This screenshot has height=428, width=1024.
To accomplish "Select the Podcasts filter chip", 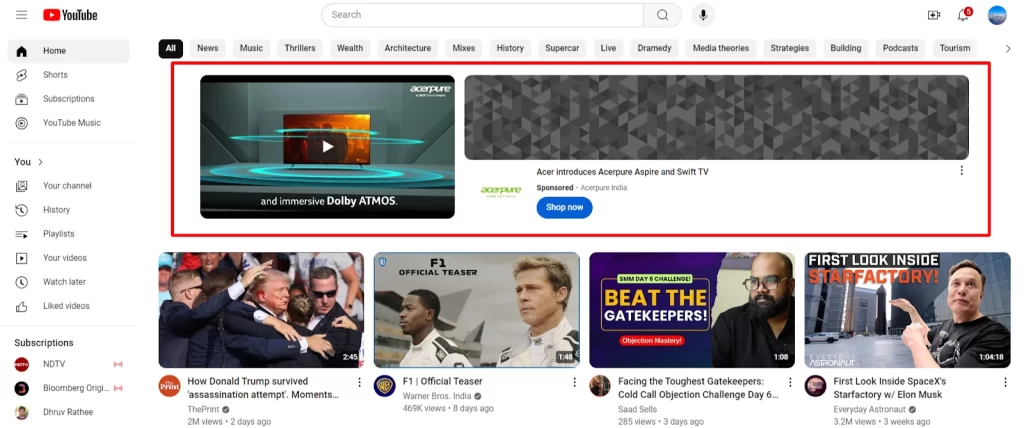I will pyautogui.click(x=901, y=48).
